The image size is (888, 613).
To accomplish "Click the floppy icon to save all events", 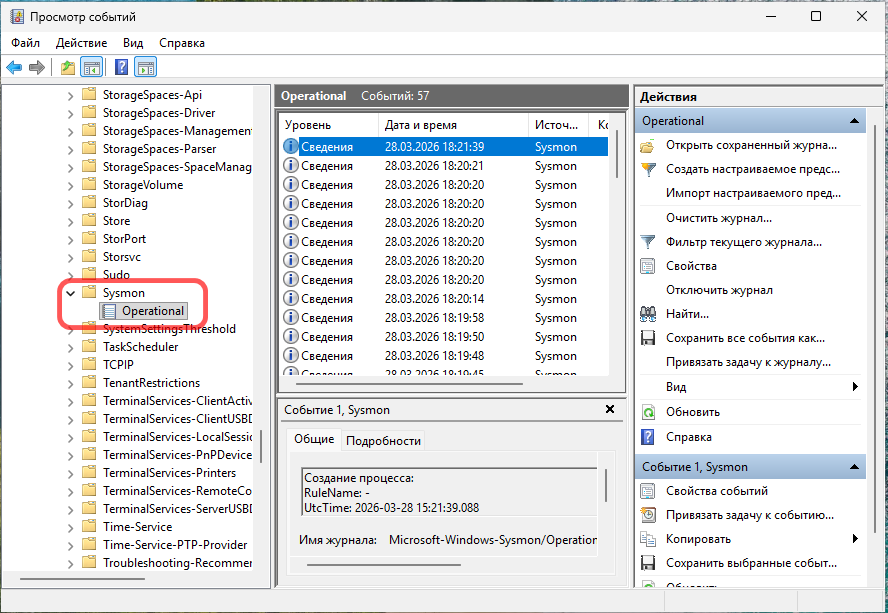I will click(x=648, y=338).
